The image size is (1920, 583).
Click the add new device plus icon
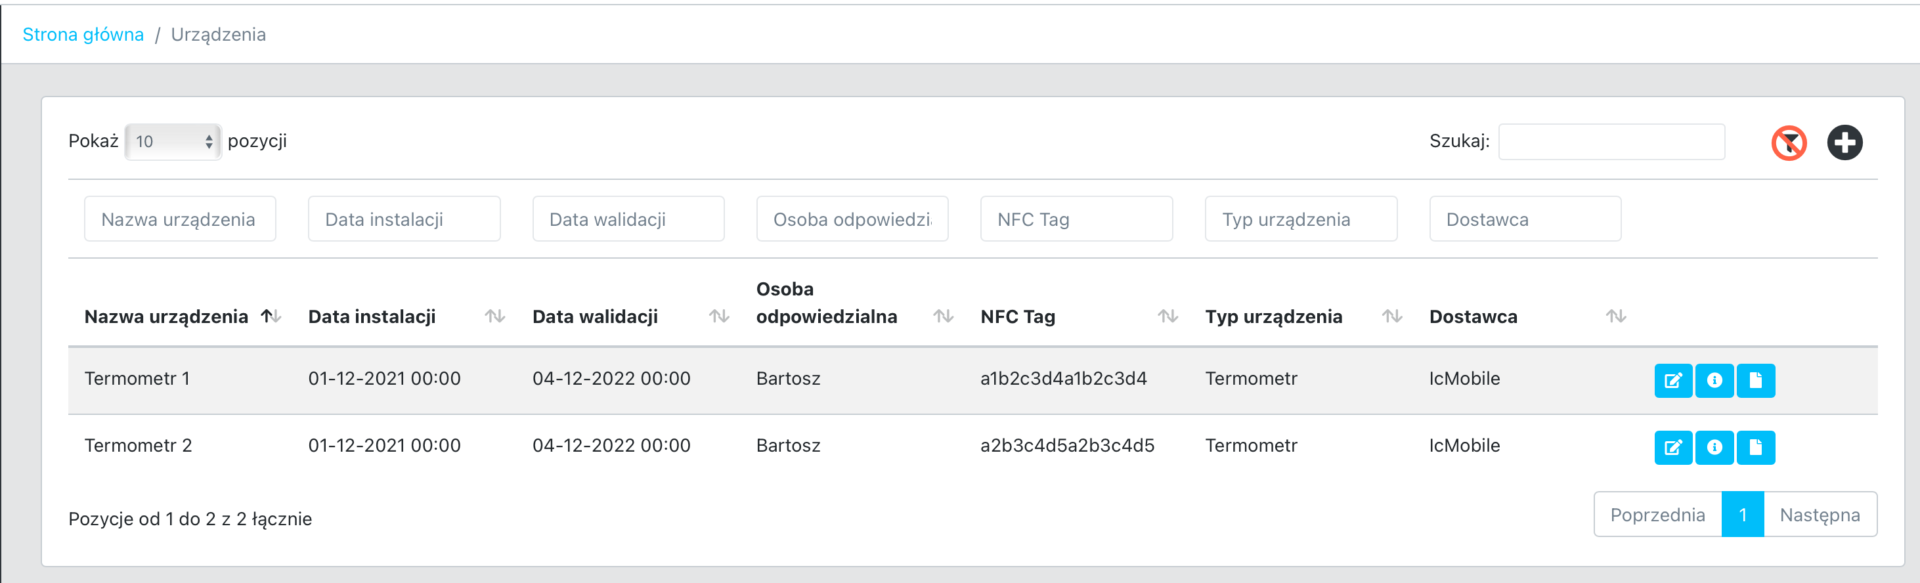(1844, 143)
